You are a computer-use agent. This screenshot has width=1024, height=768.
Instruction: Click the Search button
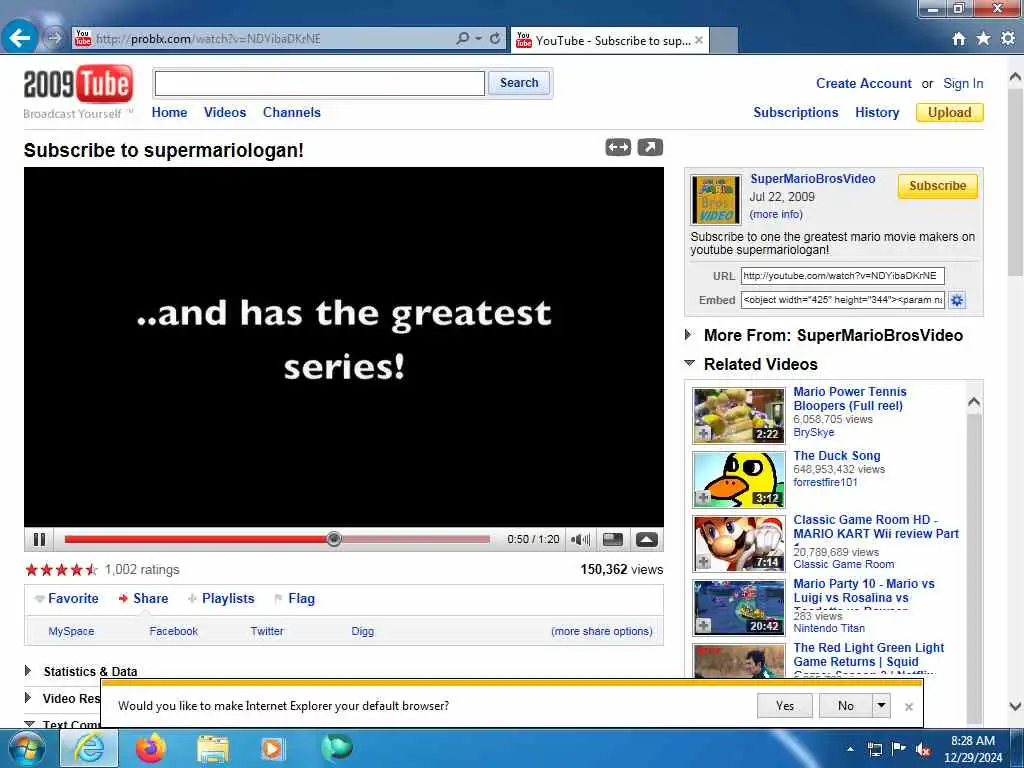click(x=519, y=83)
